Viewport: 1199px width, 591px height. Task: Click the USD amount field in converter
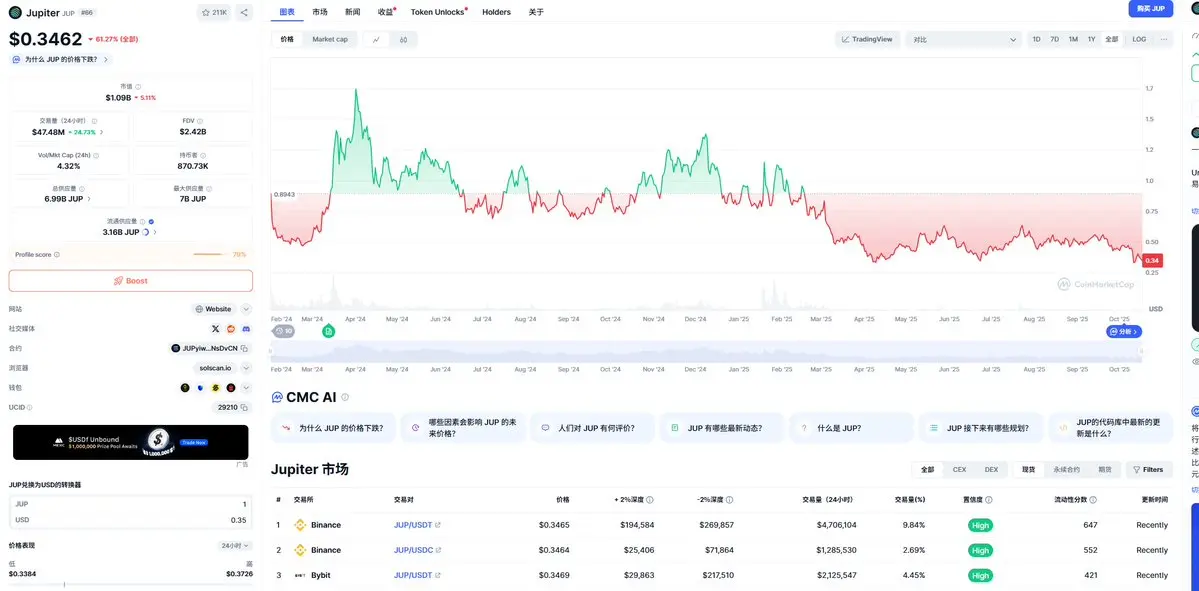pyautogui.click(x=131, y=520)
